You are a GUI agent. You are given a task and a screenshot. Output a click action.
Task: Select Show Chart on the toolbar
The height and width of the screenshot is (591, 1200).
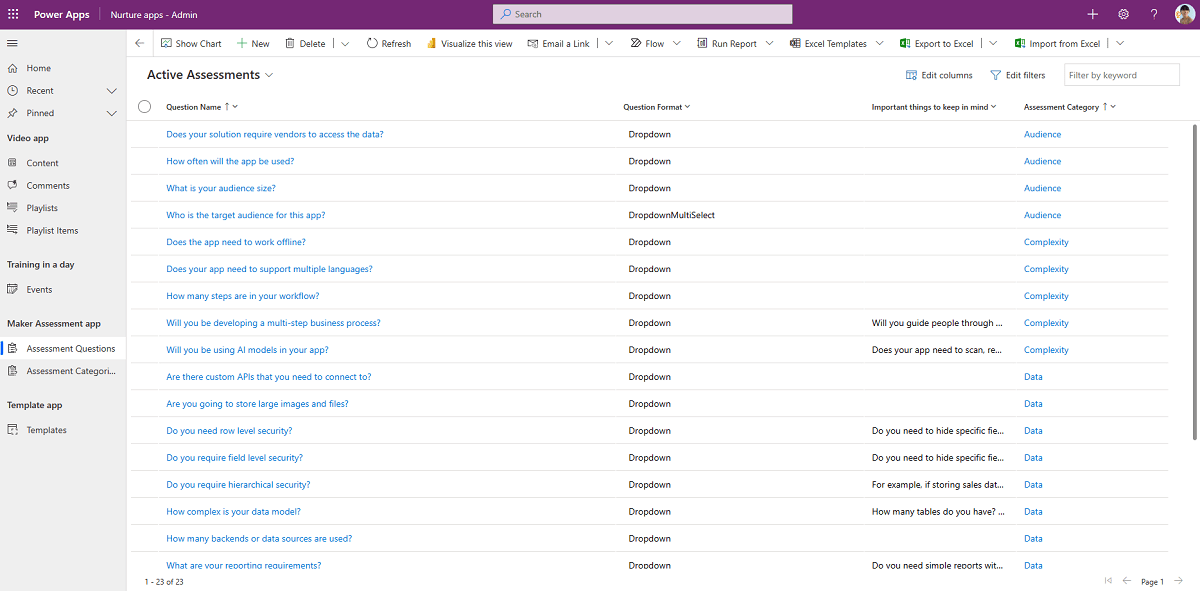click(x=191, y=43)
